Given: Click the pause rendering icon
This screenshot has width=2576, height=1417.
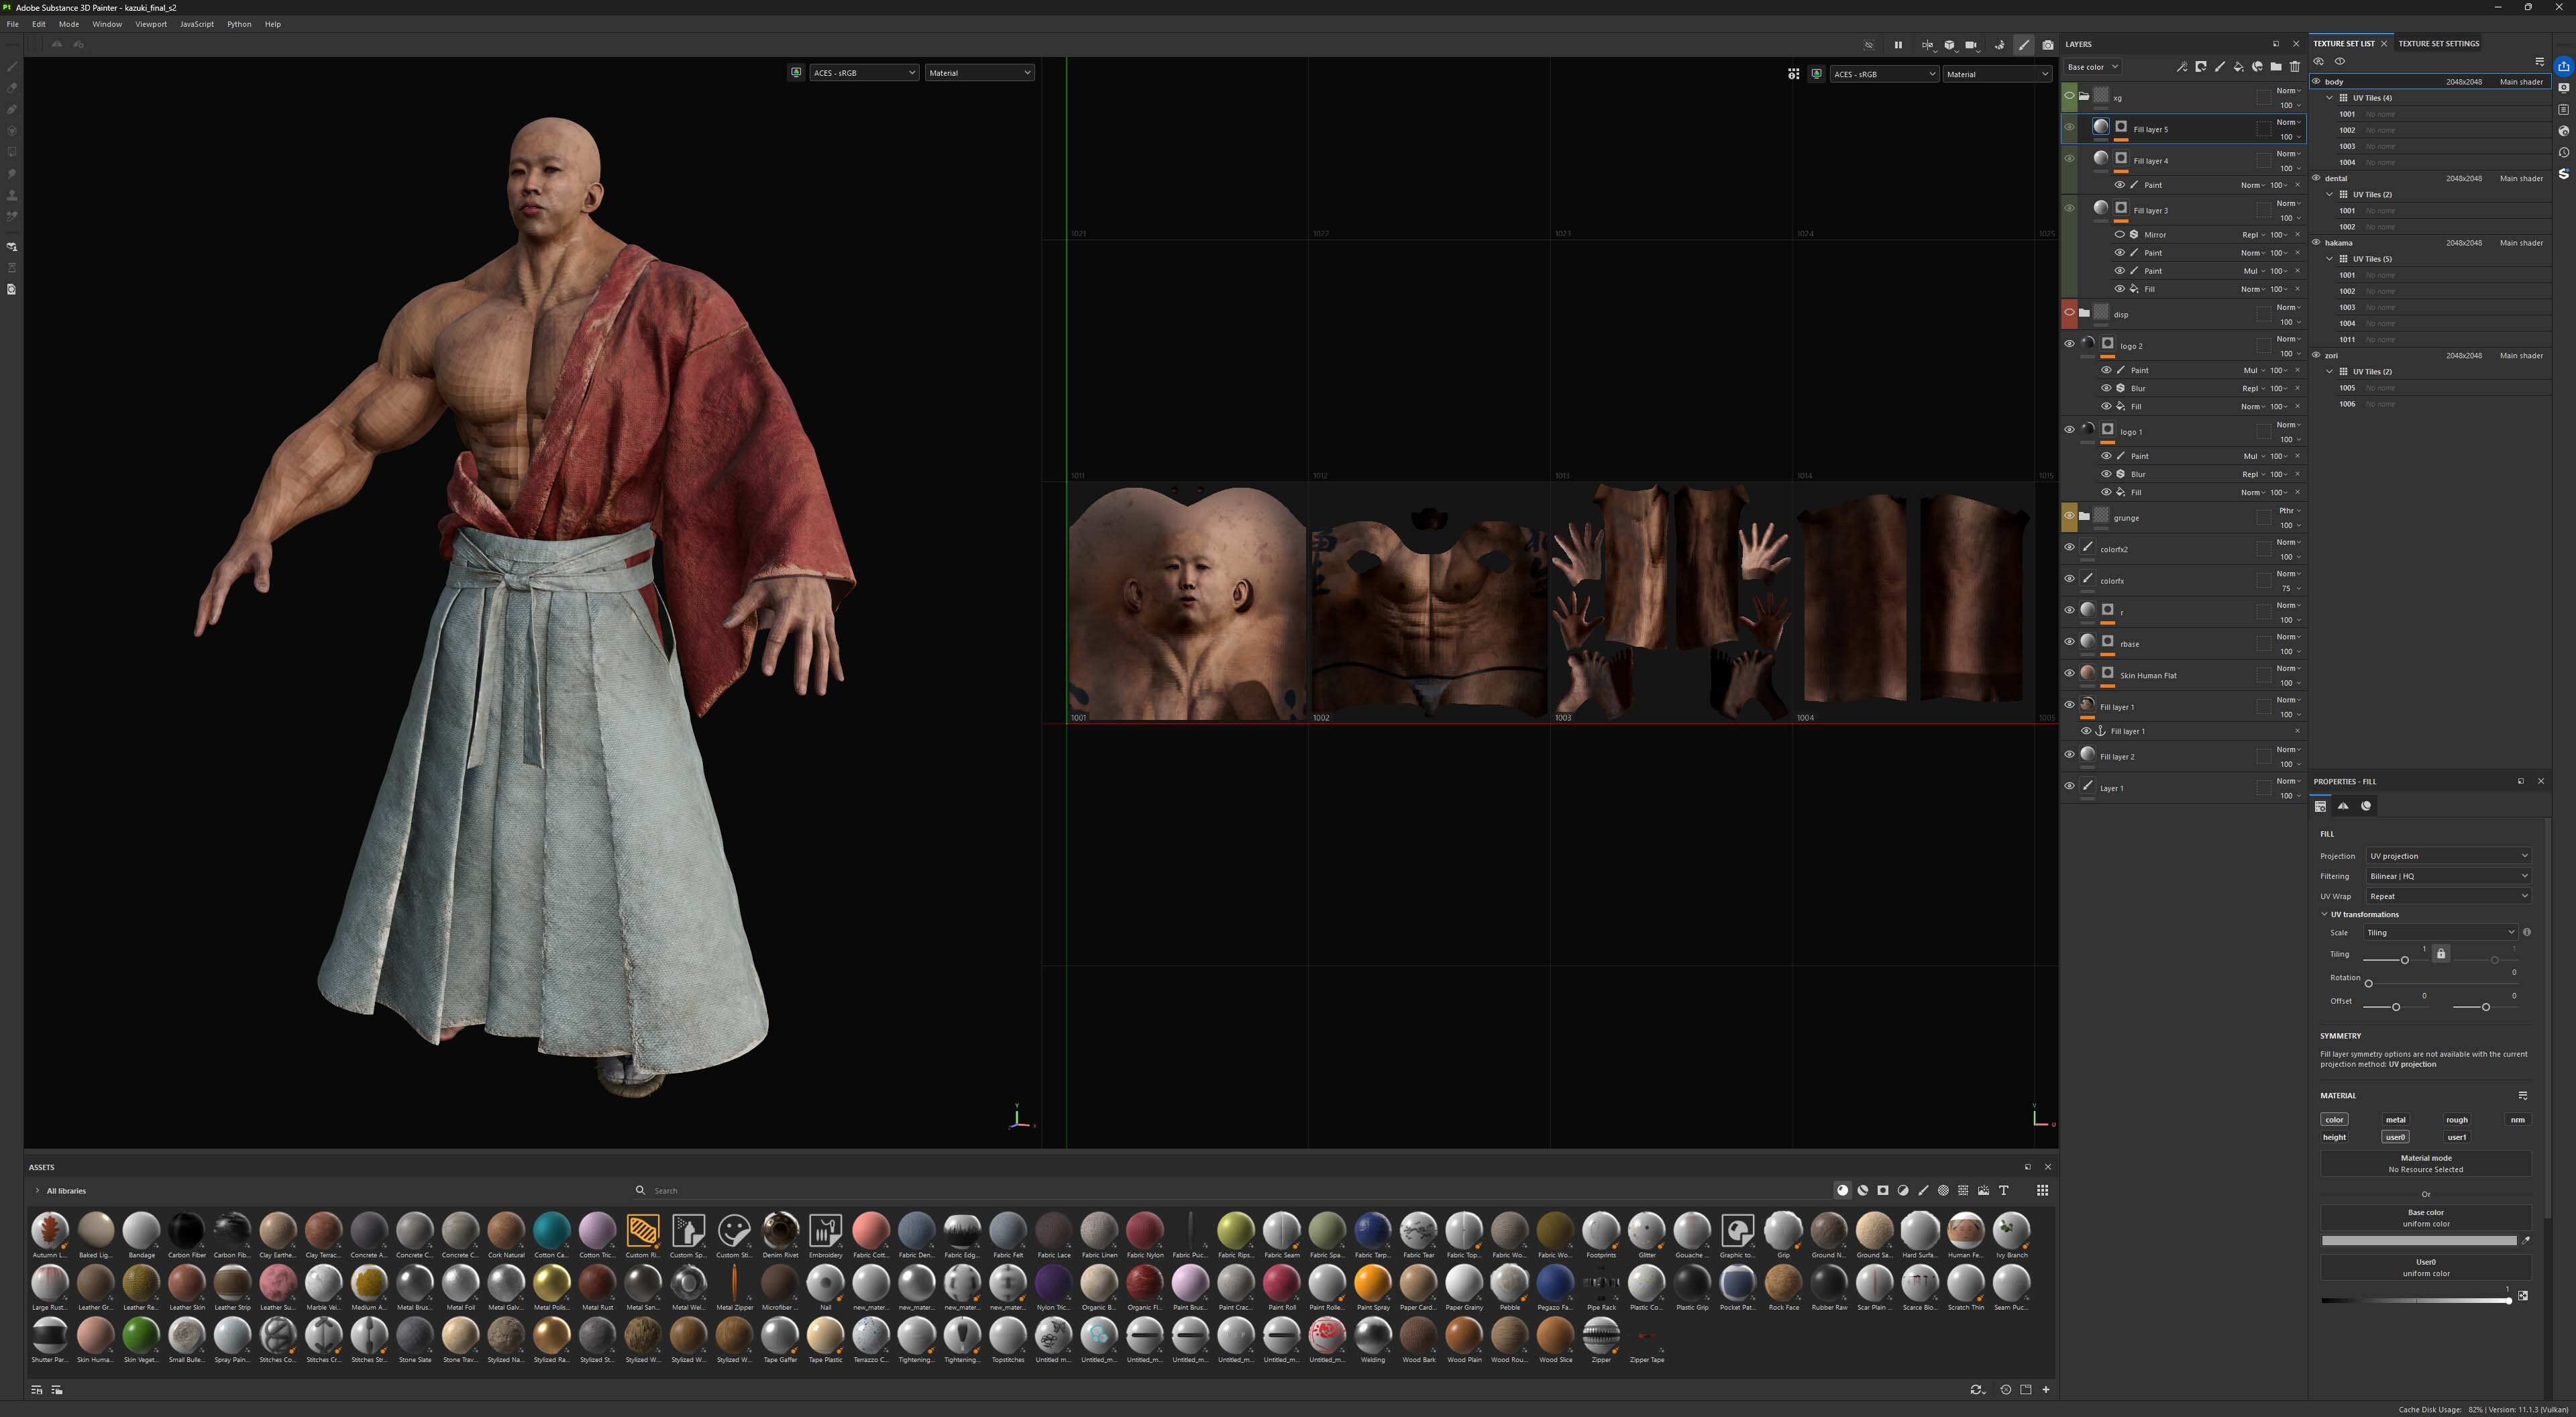Looking at the screenshot, I should click(1897, 45).
